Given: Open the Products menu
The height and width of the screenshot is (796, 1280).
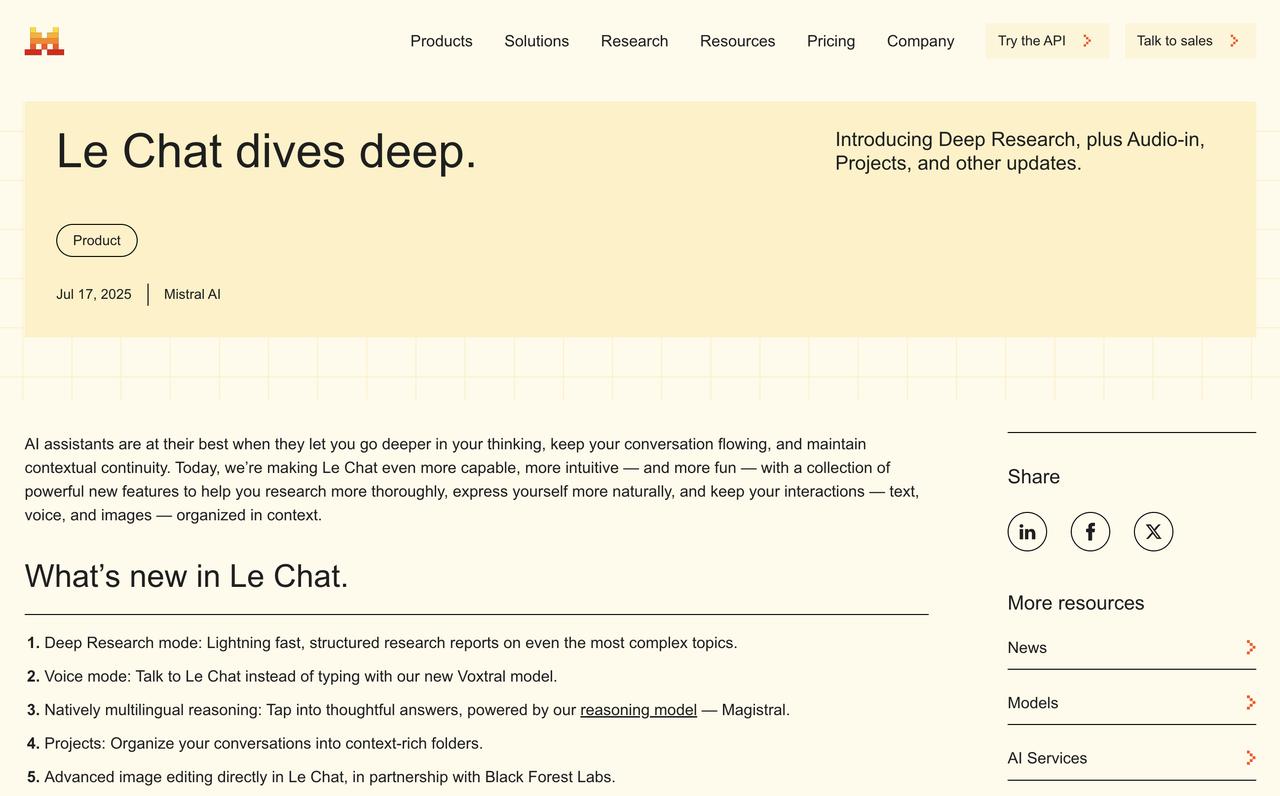Looking at the screenshot, I should (x=441, y=41).
